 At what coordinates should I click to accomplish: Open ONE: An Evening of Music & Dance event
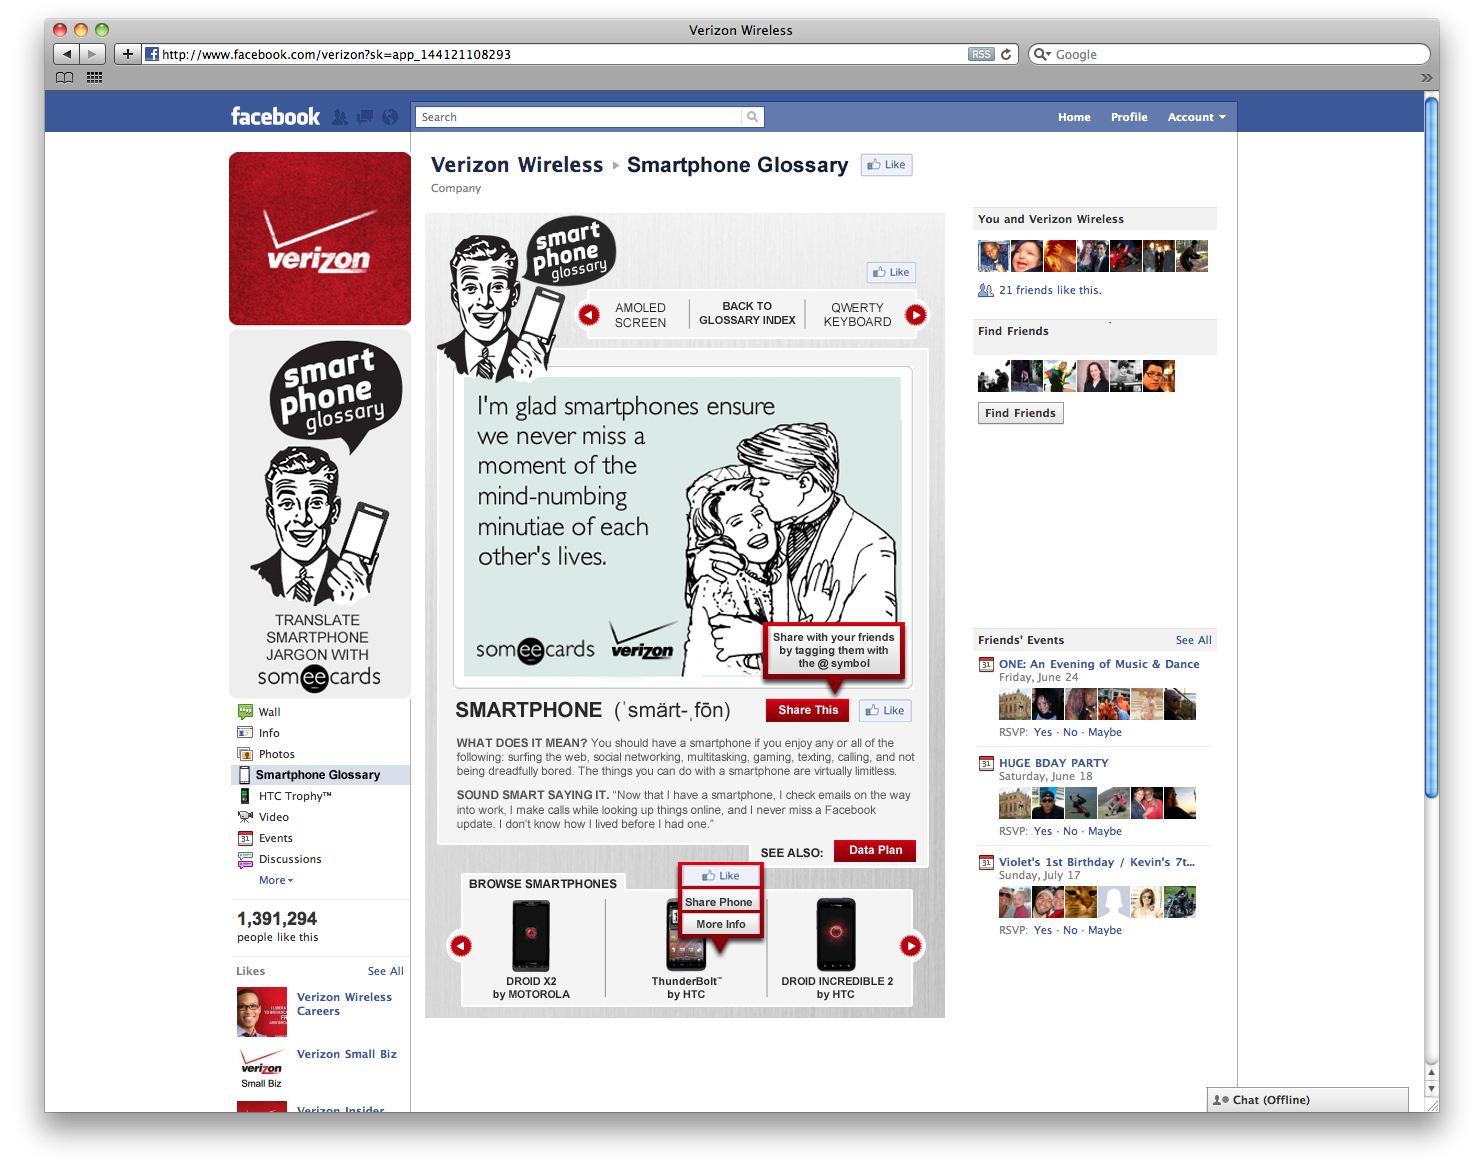coord(1099,664)
